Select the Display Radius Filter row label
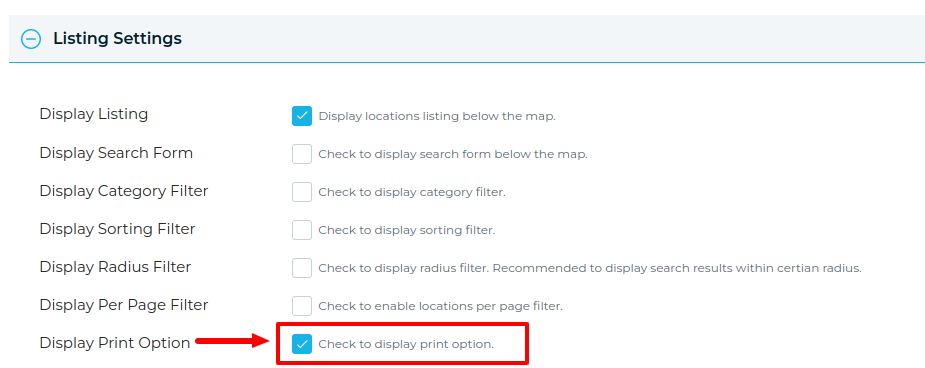This screenshot has width=925, height=368. (x=115, y=267)
